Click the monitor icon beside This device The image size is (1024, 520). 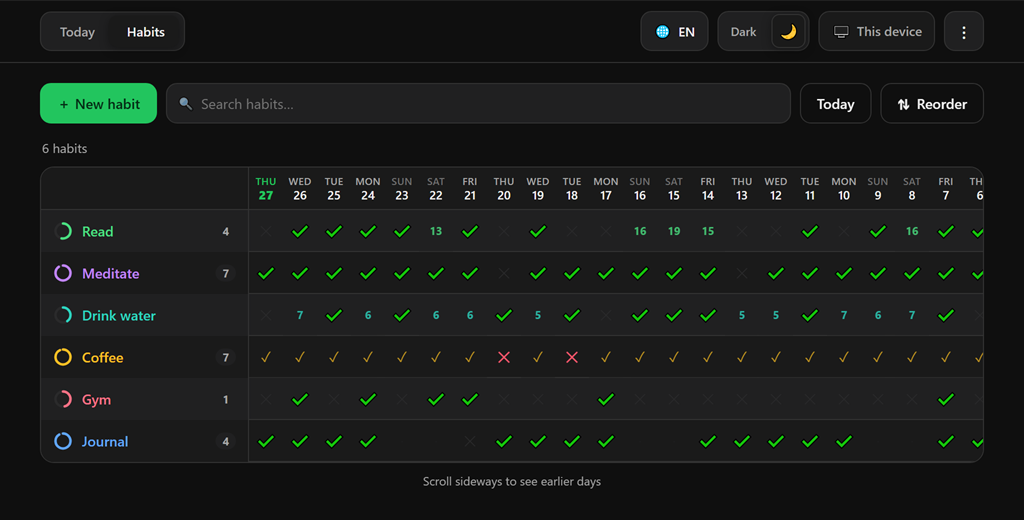841,32
